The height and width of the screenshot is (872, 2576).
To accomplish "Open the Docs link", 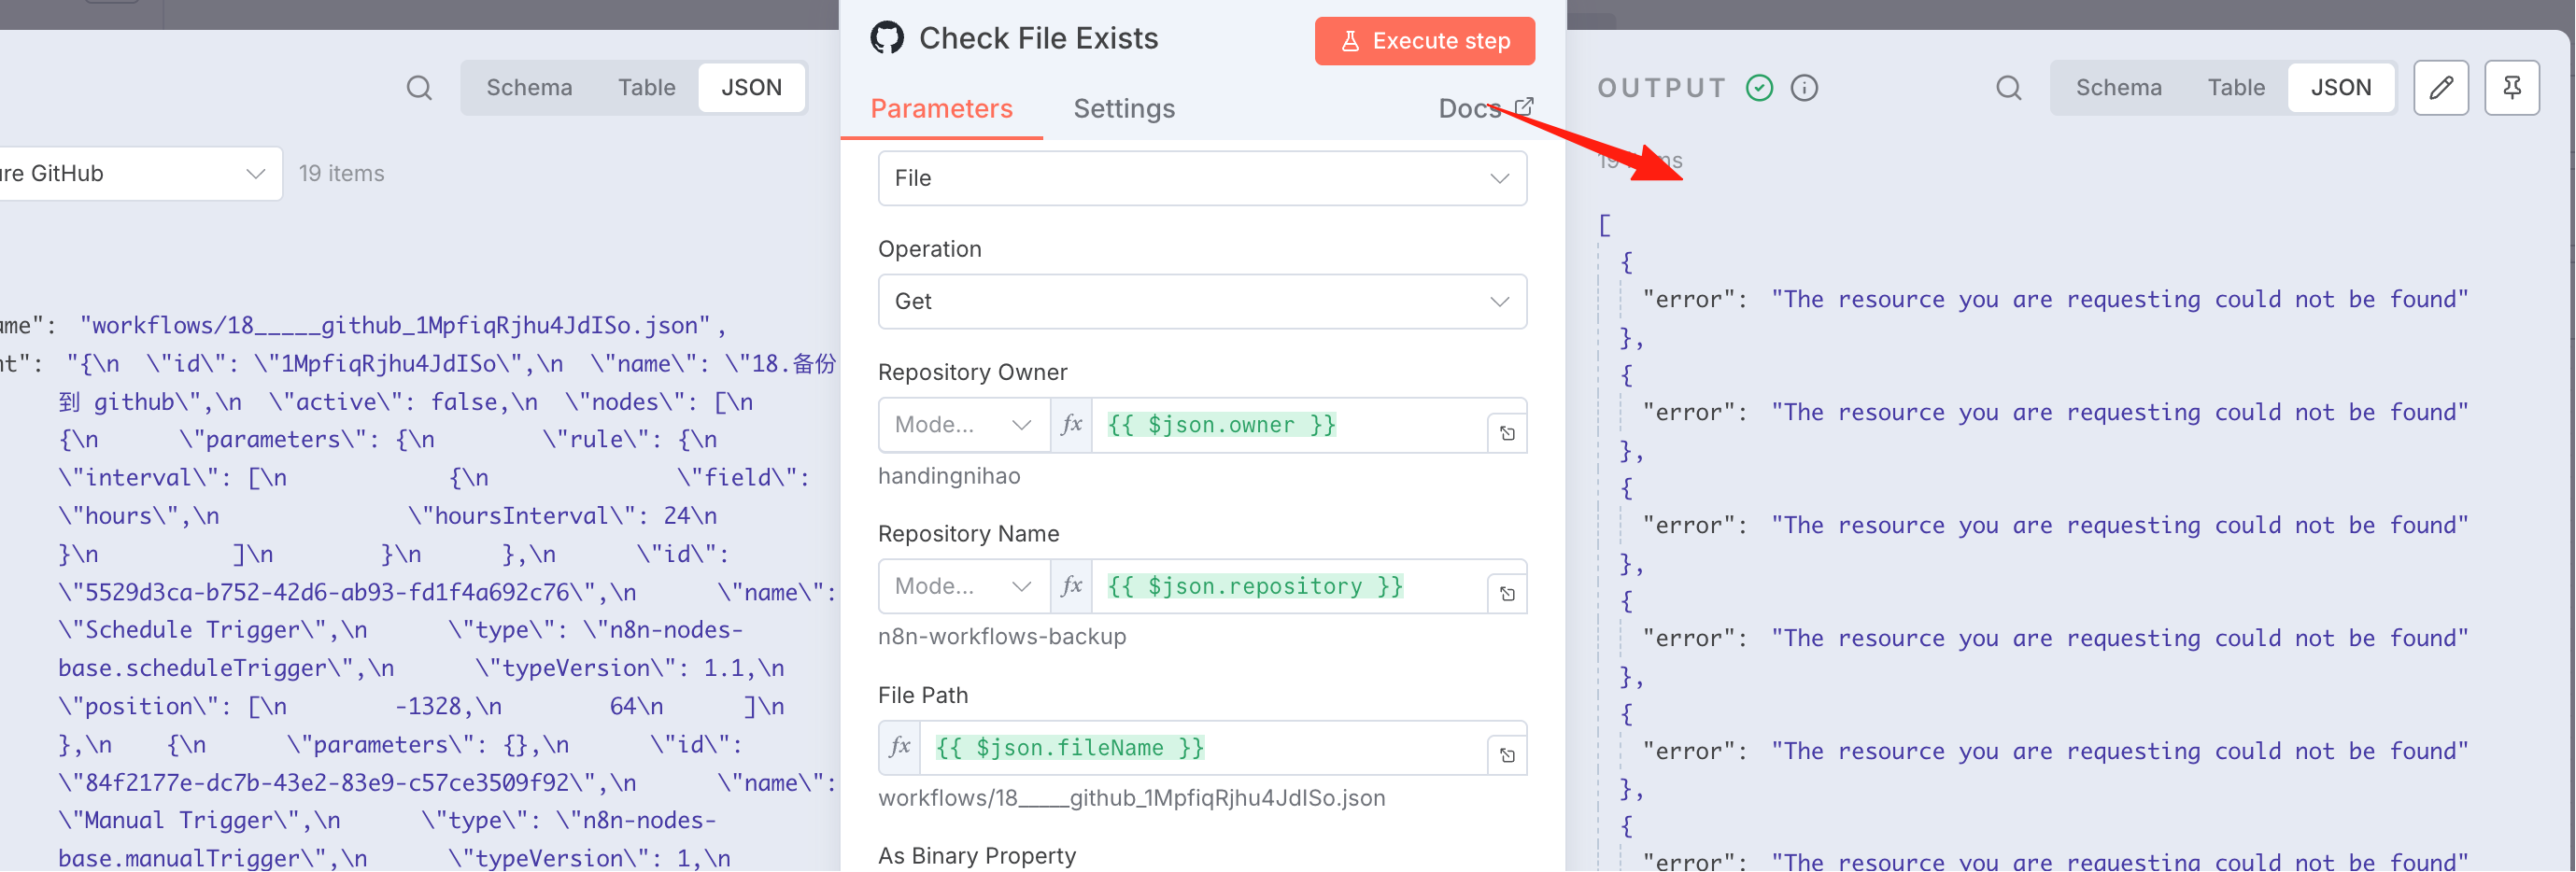I will pyautogui.click(x=1485, y=108).
